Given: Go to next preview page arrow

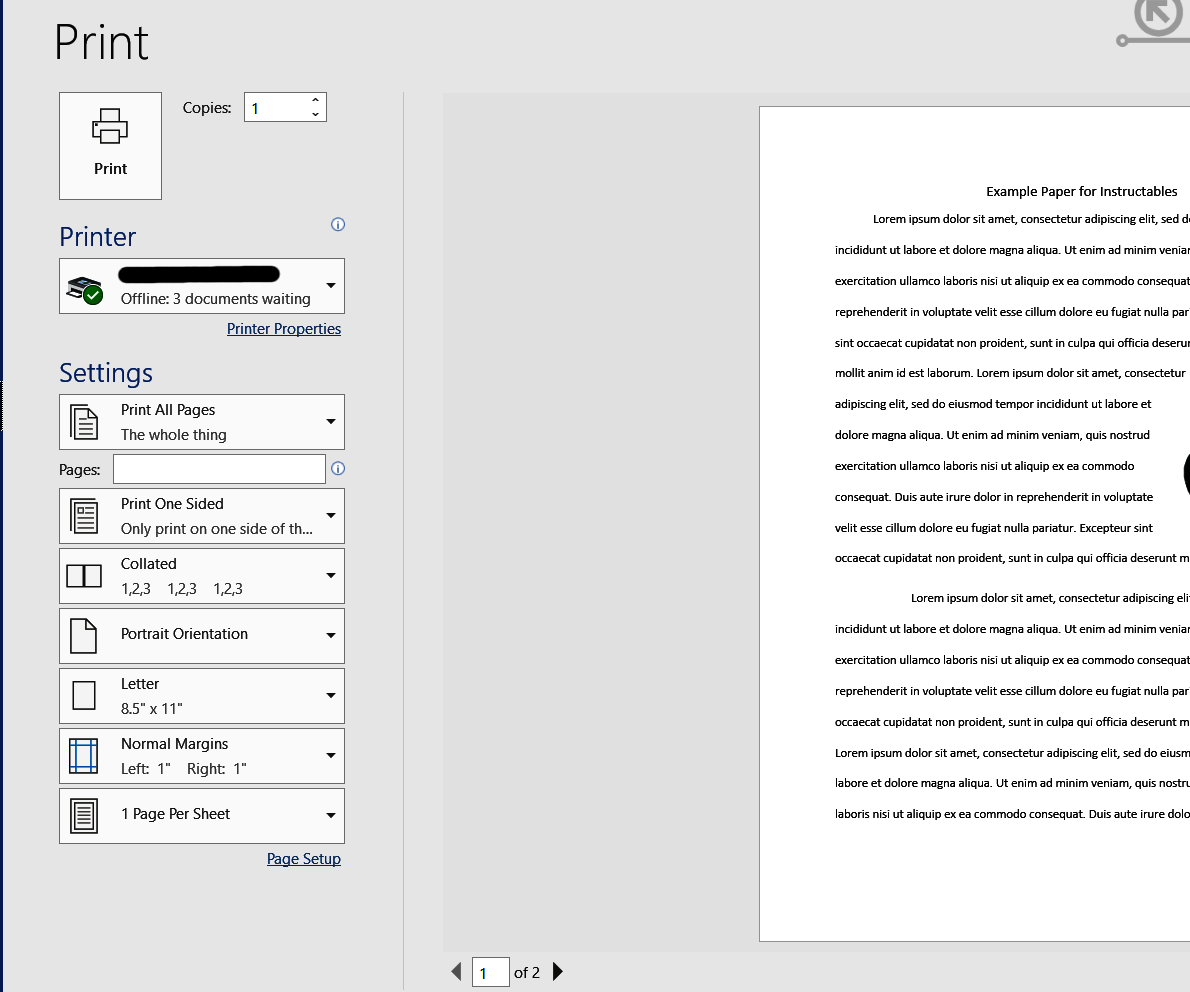Looking at the screenshot, I should (558, 972).
